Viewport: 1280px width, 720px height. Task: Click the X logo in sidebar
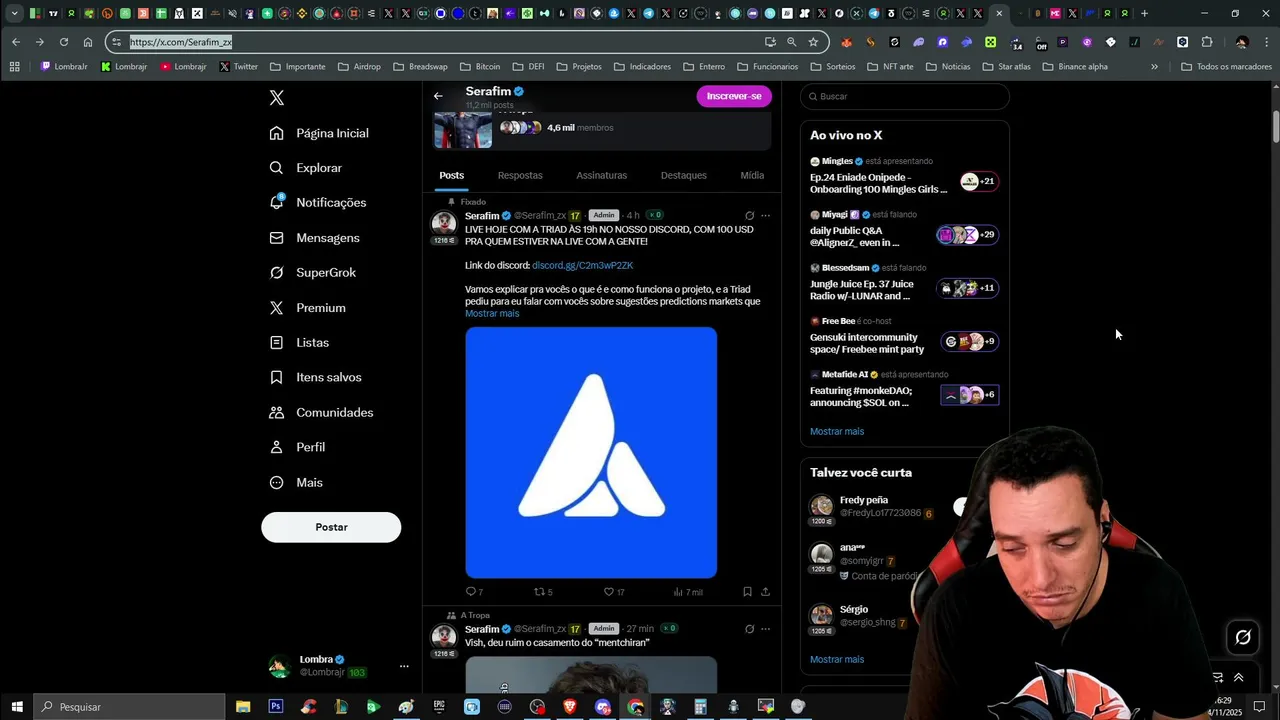click(277, 98)
